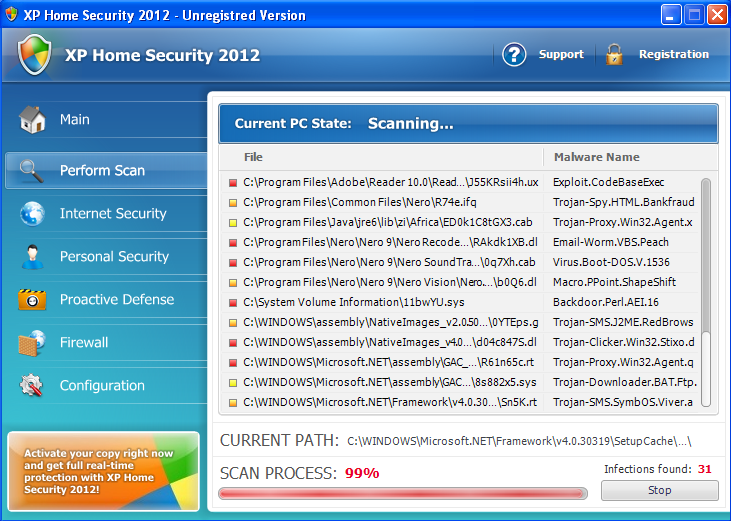Image resolution: width=731 pixels, height=521 pixels.
Task: Click the padlock Registration icon
Action: pyautogui.click(x=614, y=55)
